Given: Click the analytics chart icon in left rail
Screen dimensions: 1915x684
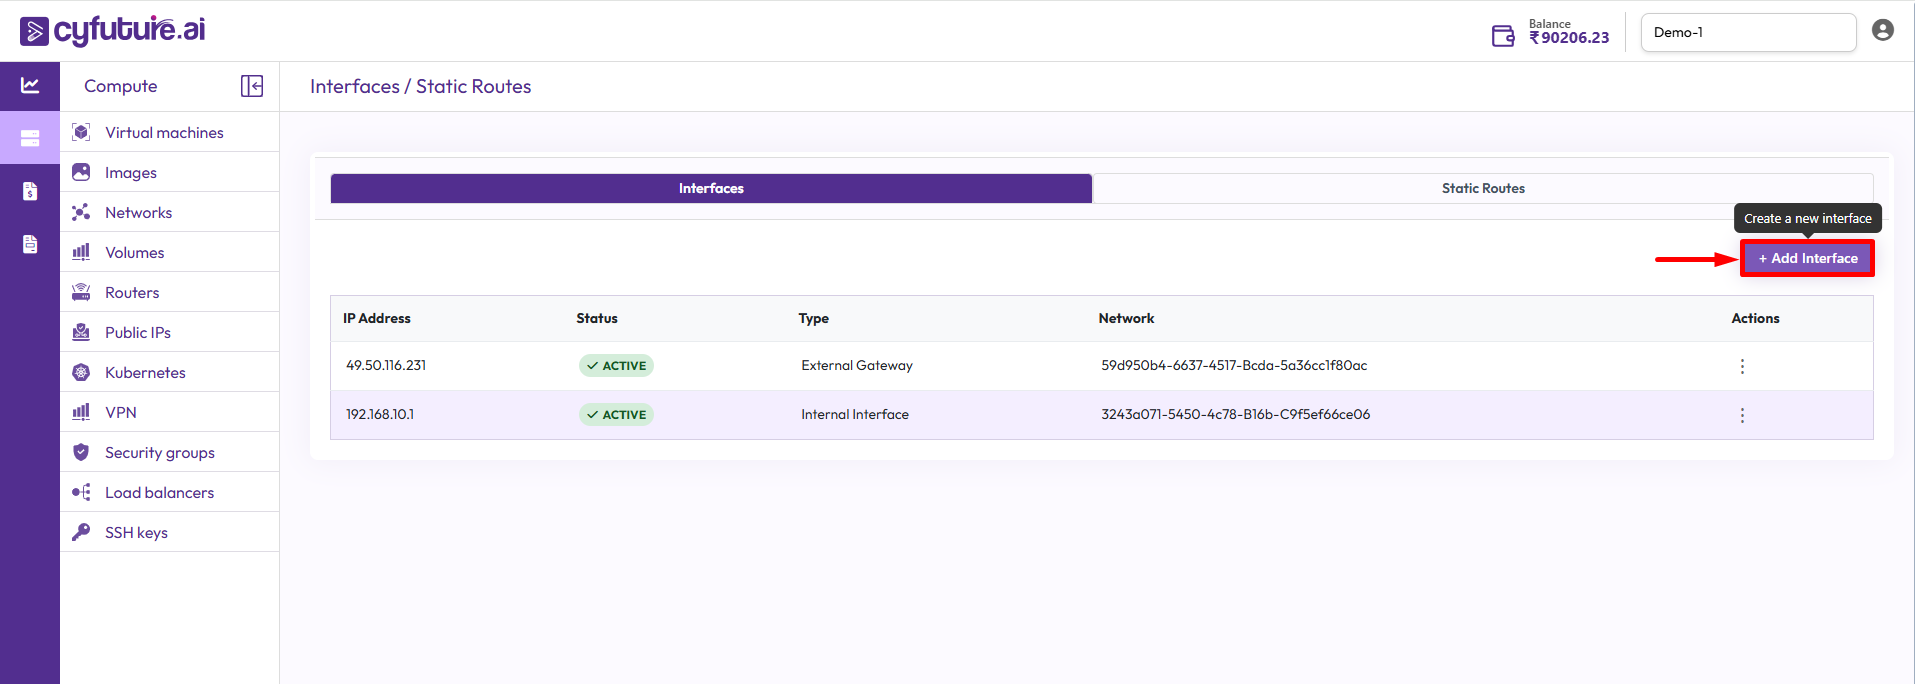Looking at the screenshot, I should pyautogui.click(x=30, y=86).
